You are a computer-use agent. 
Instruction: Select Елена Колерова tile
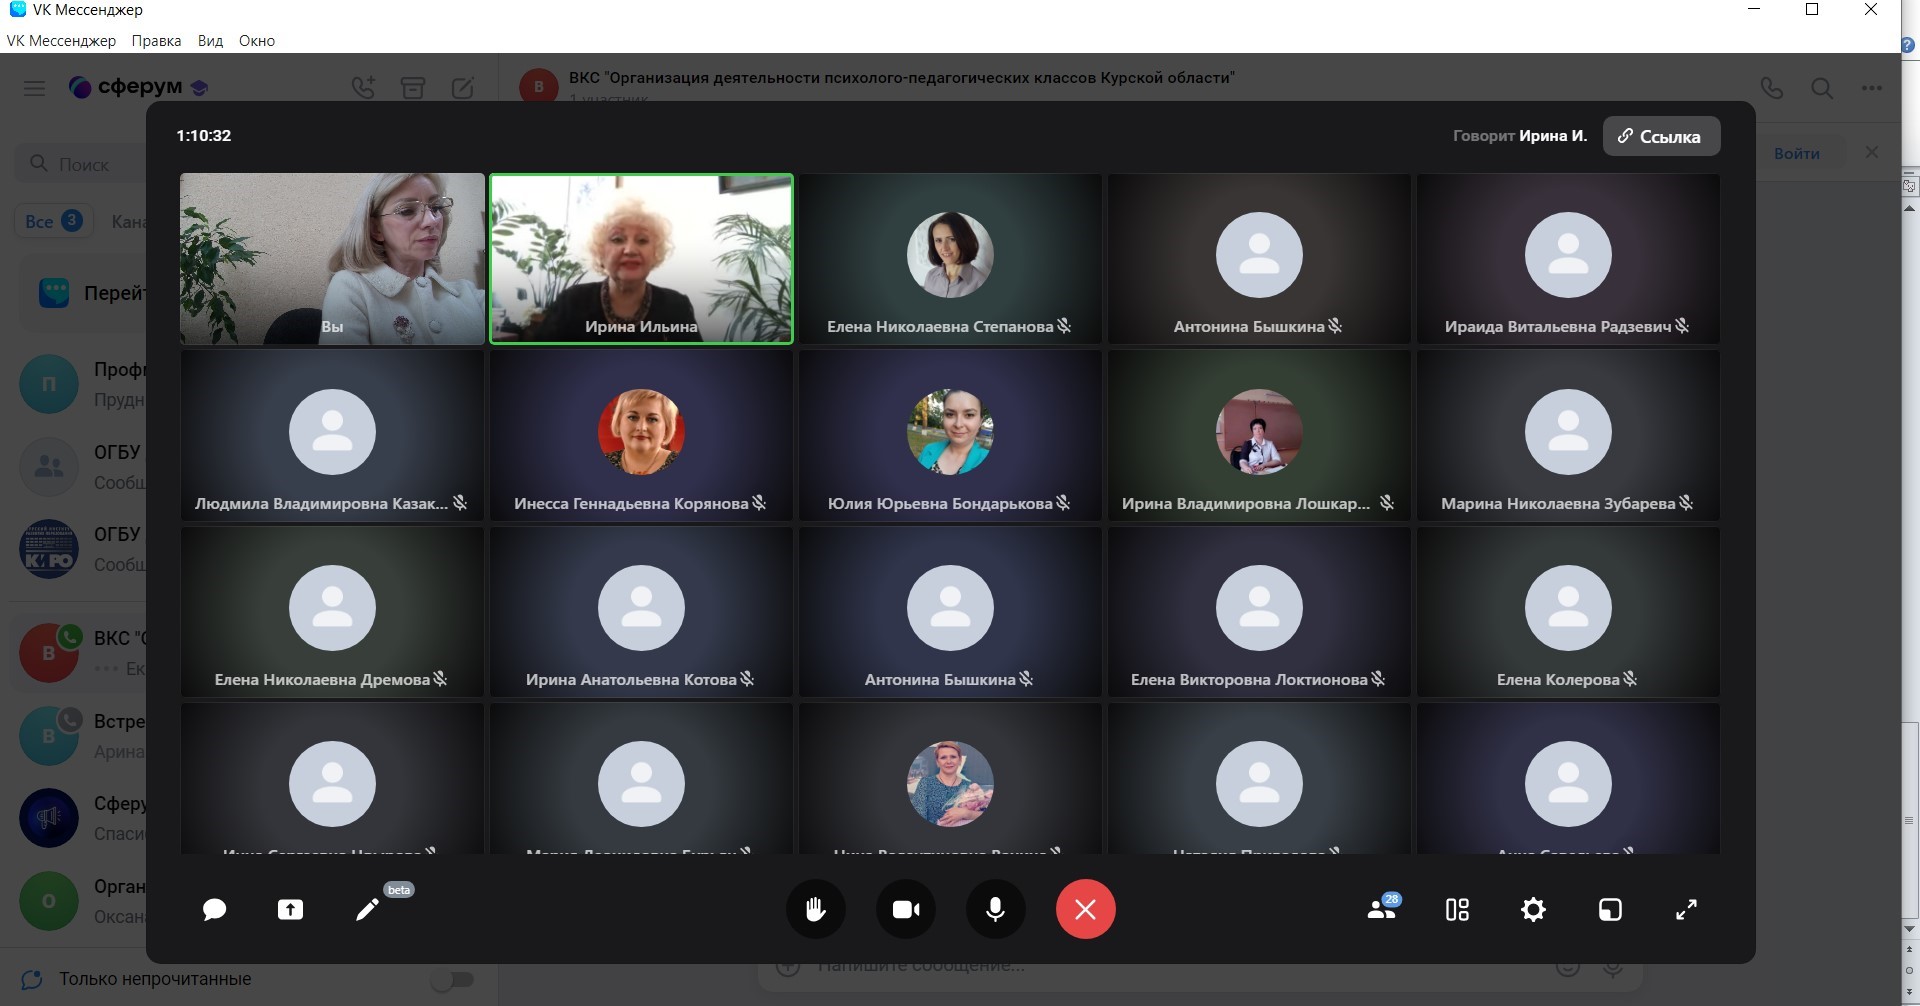pos(1568,611)
